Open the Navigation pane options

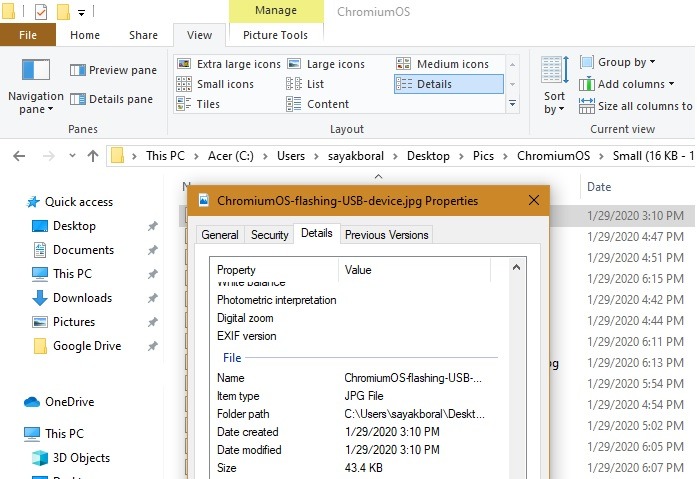36,87
